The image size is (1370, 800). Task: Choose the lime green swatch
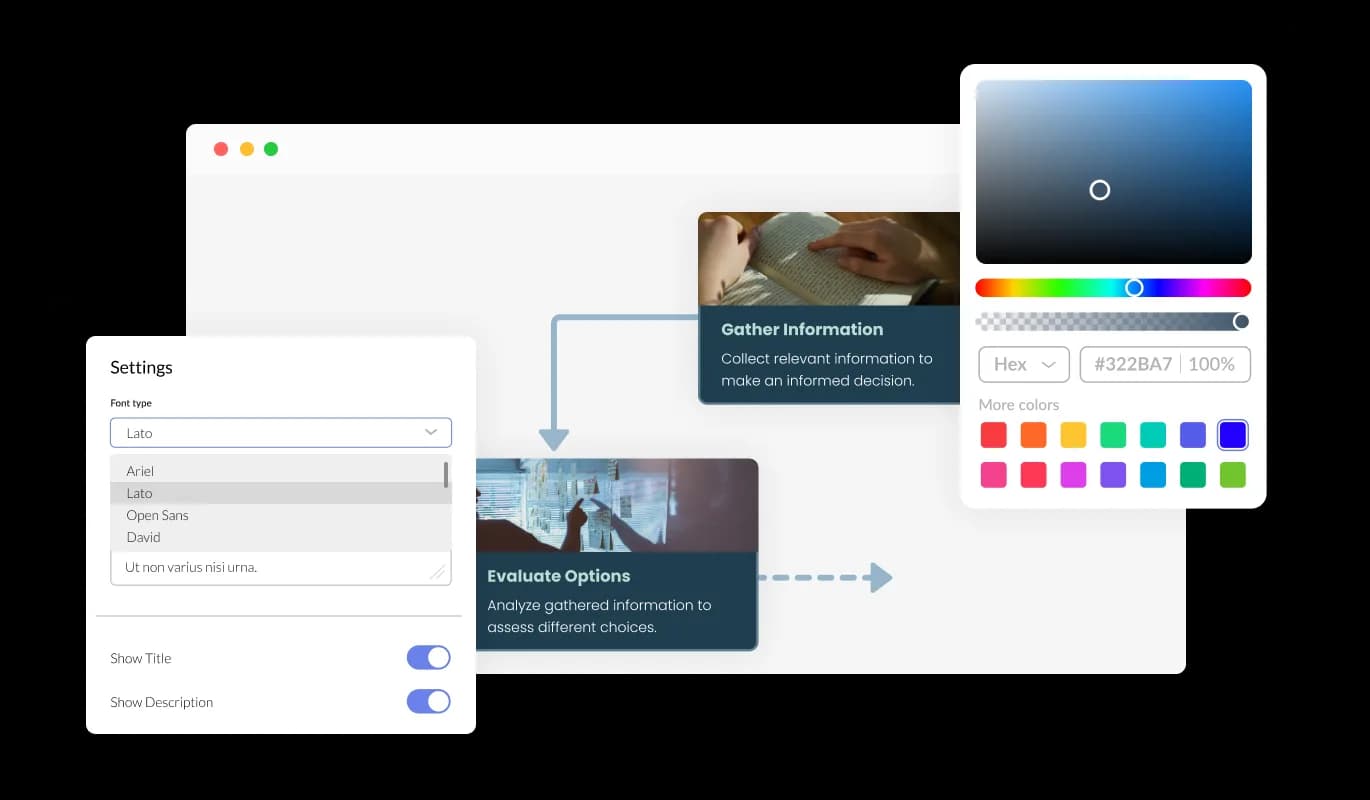click(1233, 475)
